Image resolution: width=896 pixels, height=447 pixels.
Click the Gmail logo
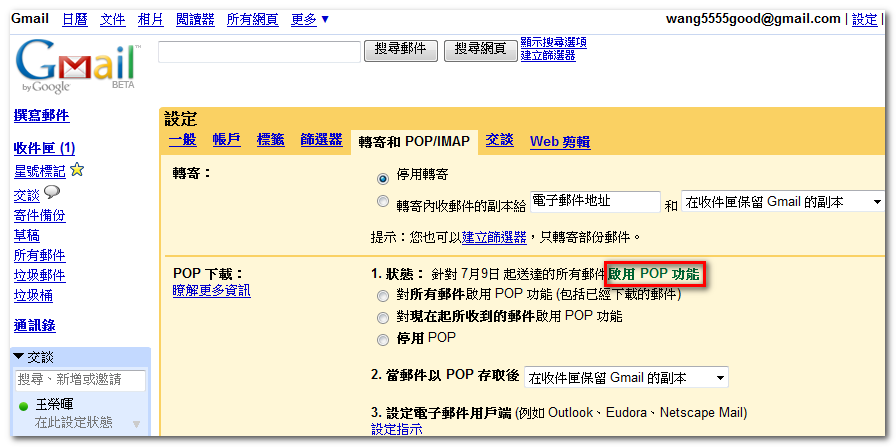tap(75, 66)
